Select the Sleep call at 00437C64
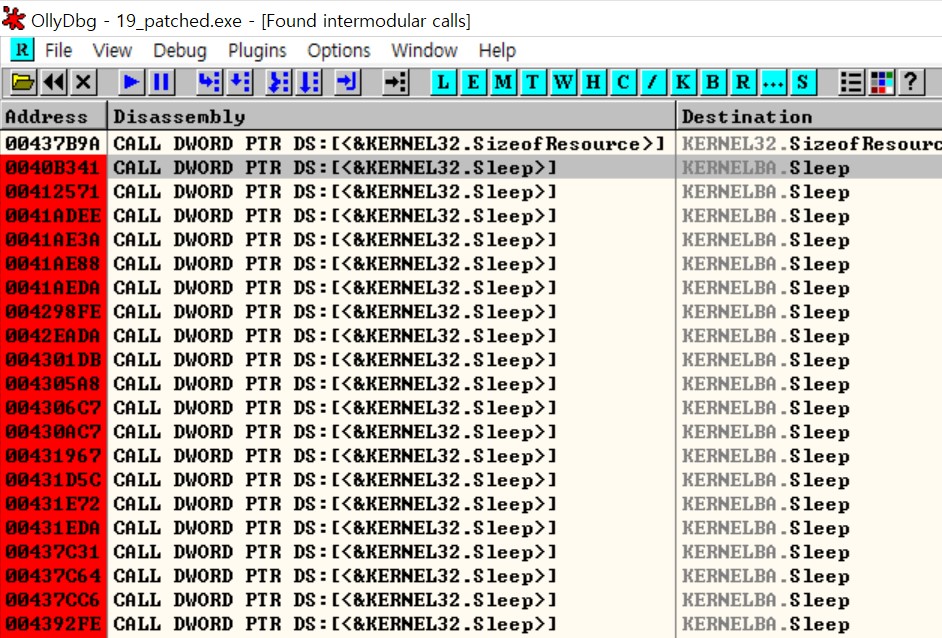 471,576
